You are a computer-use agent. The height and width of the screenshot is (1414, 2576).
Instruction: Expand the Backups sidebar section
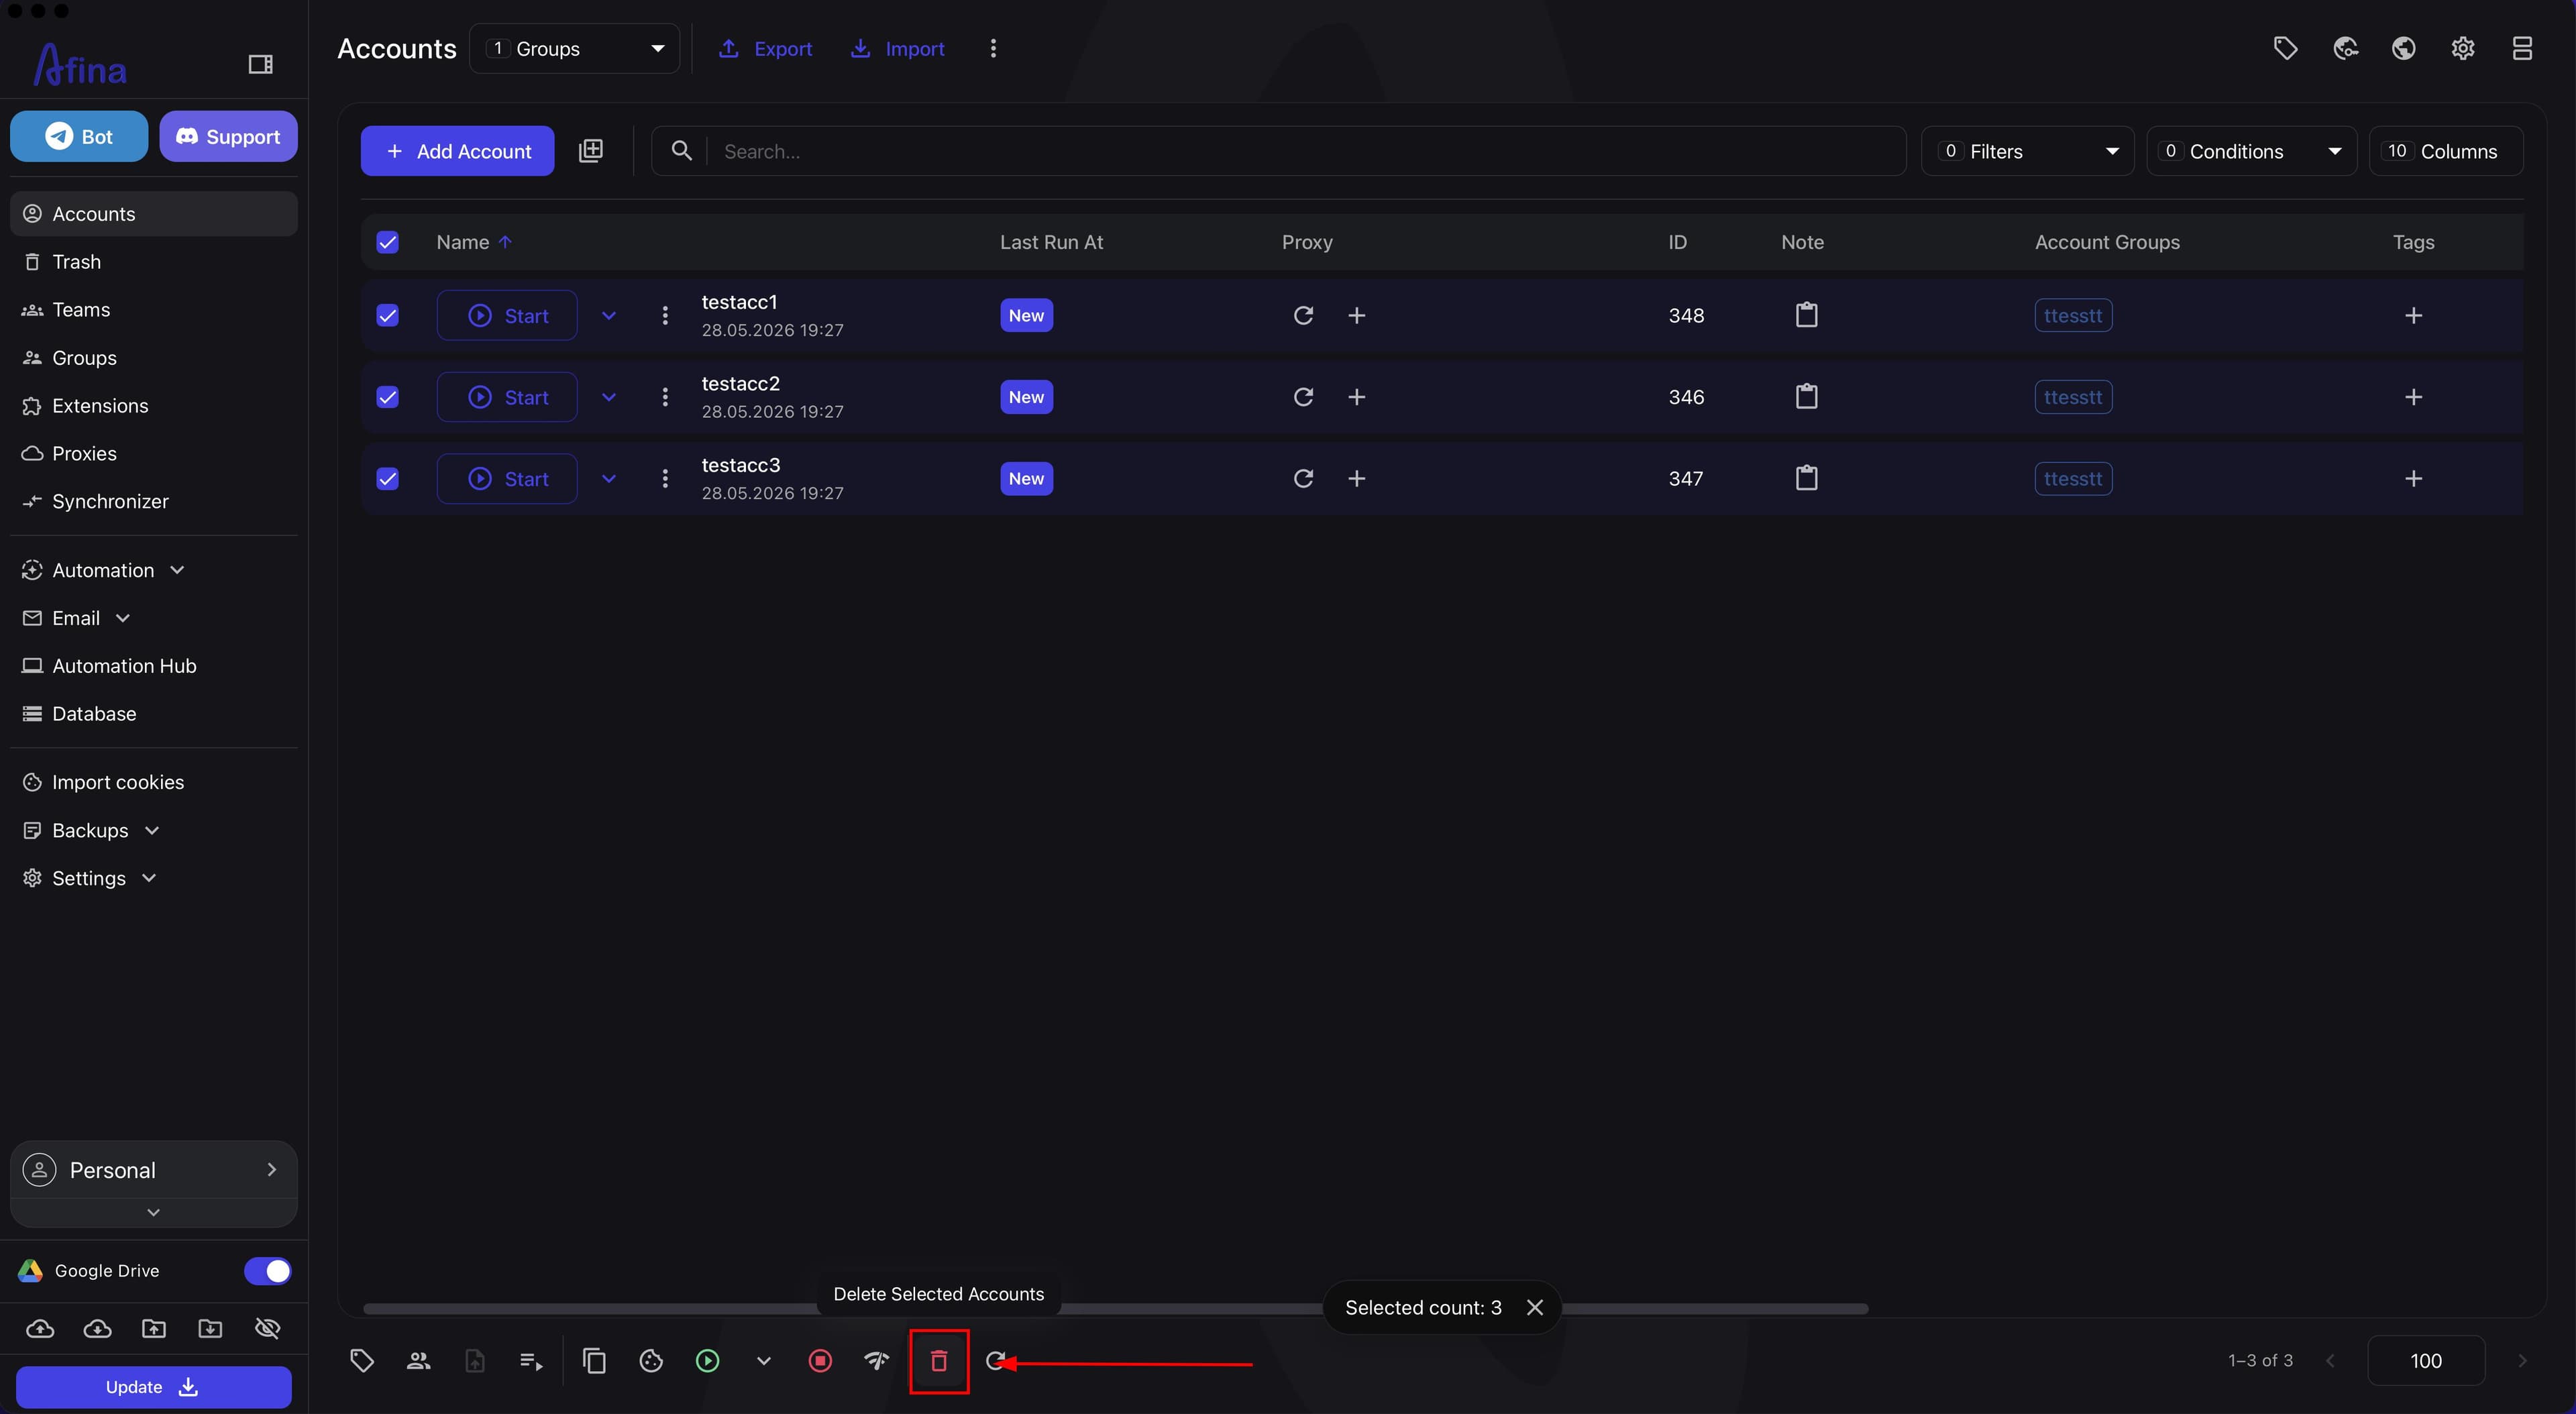(153, 830)
